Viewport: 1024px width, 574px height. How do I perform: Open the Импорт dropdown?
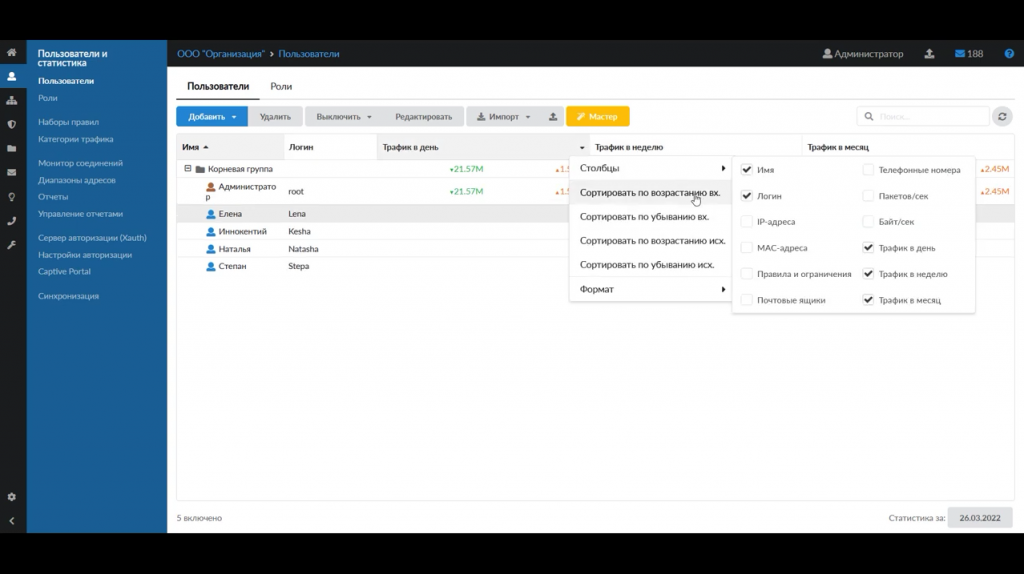504,116
